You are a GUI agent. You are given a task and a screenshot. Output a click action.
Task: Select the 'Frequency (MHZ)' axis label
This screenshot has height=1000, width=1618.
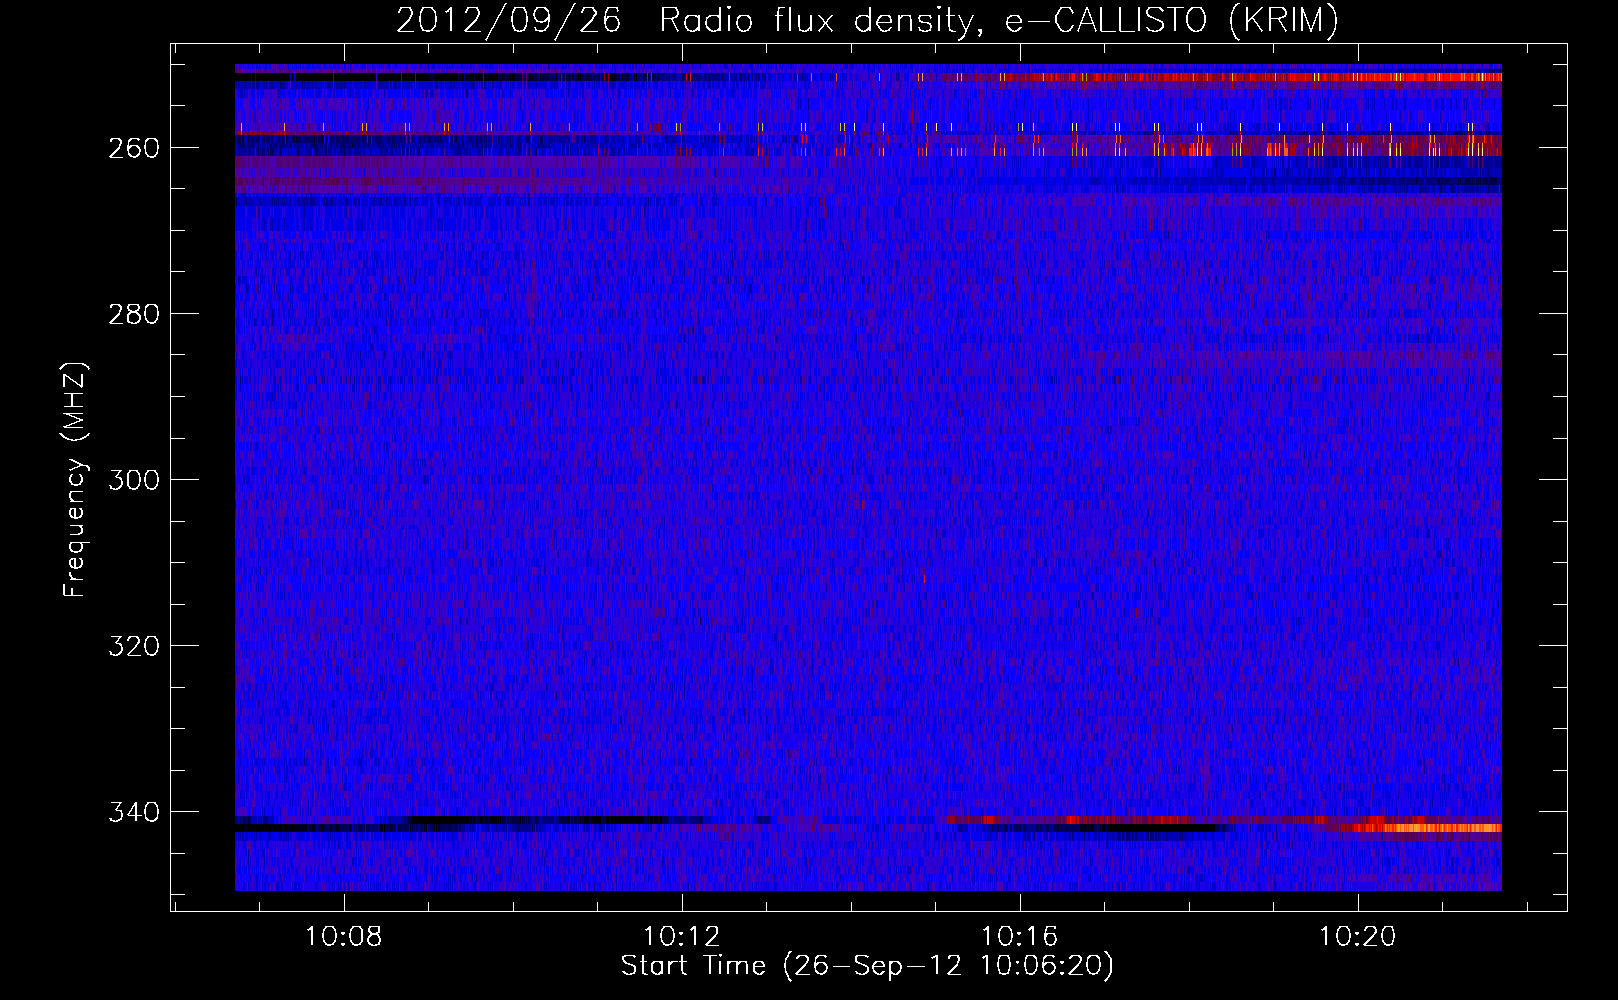pyautogui.click(x=75, y=479)
